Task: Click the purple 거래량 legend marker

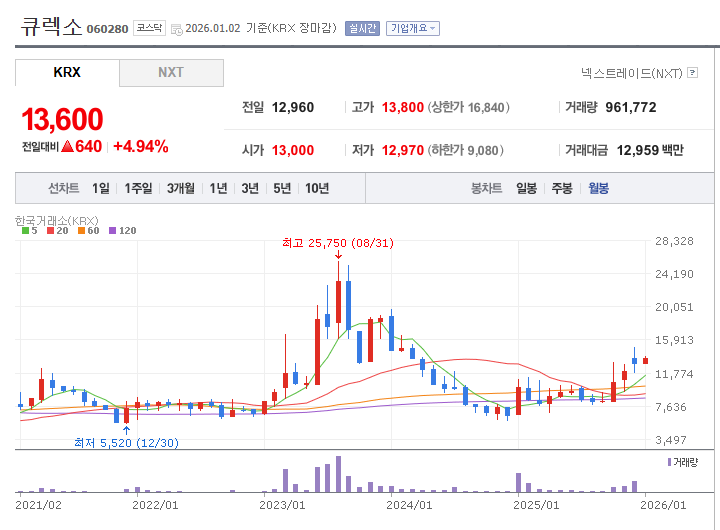Action: tap(669, 462)
